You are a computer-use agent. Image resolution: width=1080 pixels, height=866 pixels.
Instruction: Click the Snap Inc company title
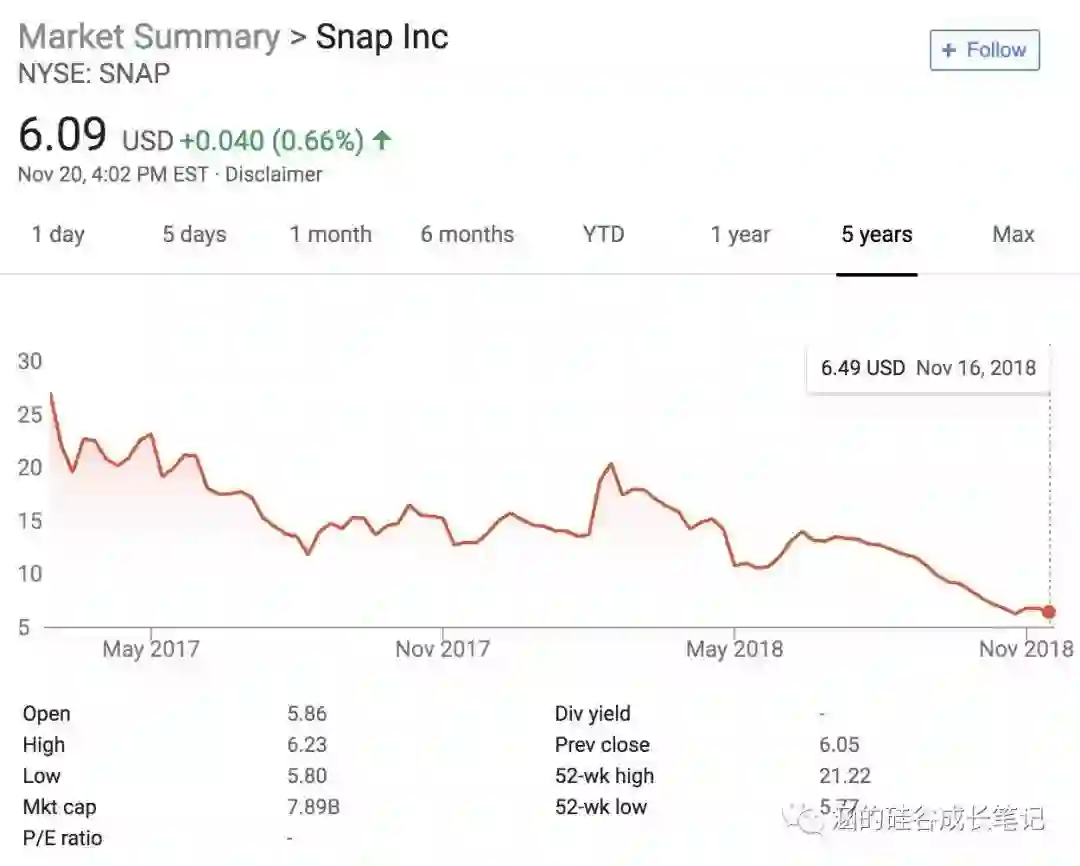[382, 37]
